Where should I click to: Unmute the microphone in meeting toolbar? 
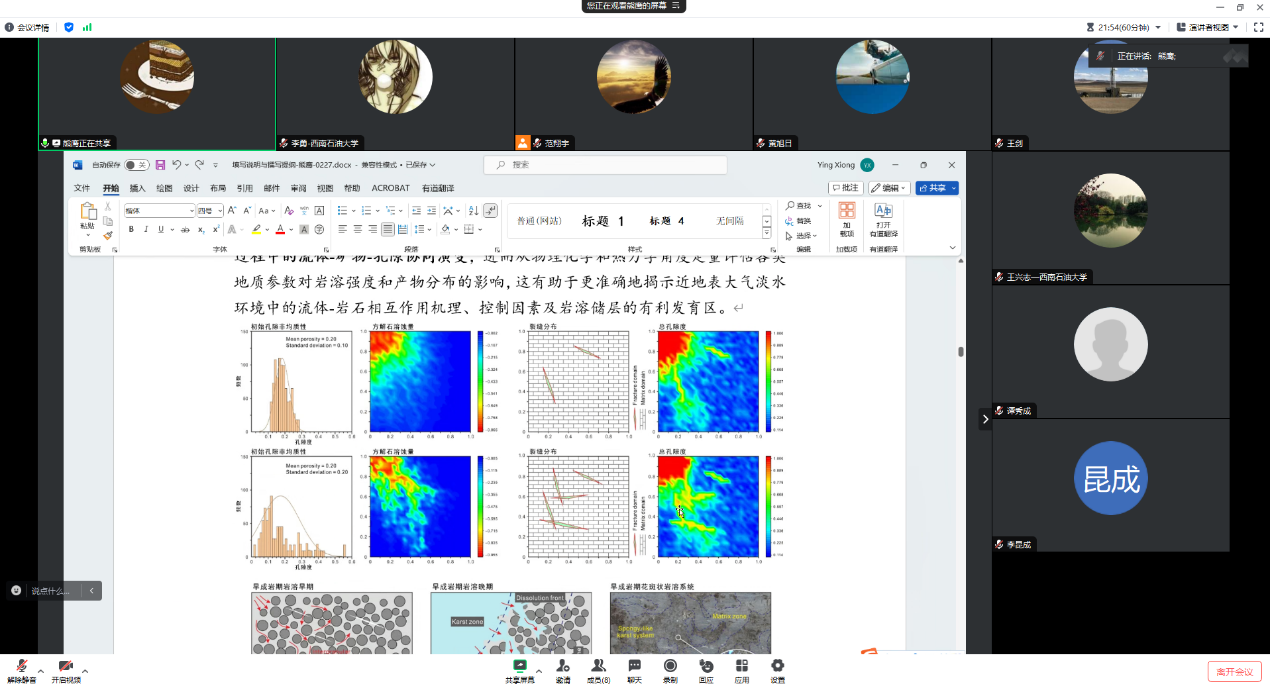click(x=21, y=667)
